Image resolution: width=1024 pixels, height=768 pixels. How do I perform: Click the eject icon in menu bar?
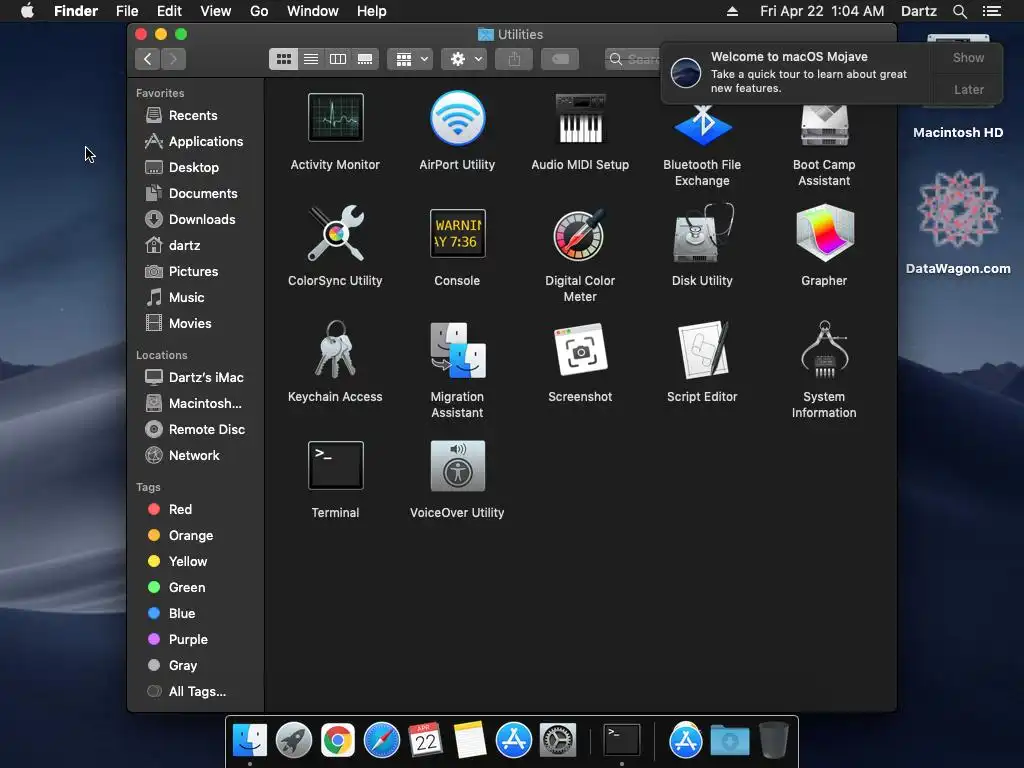click(732, 11)
